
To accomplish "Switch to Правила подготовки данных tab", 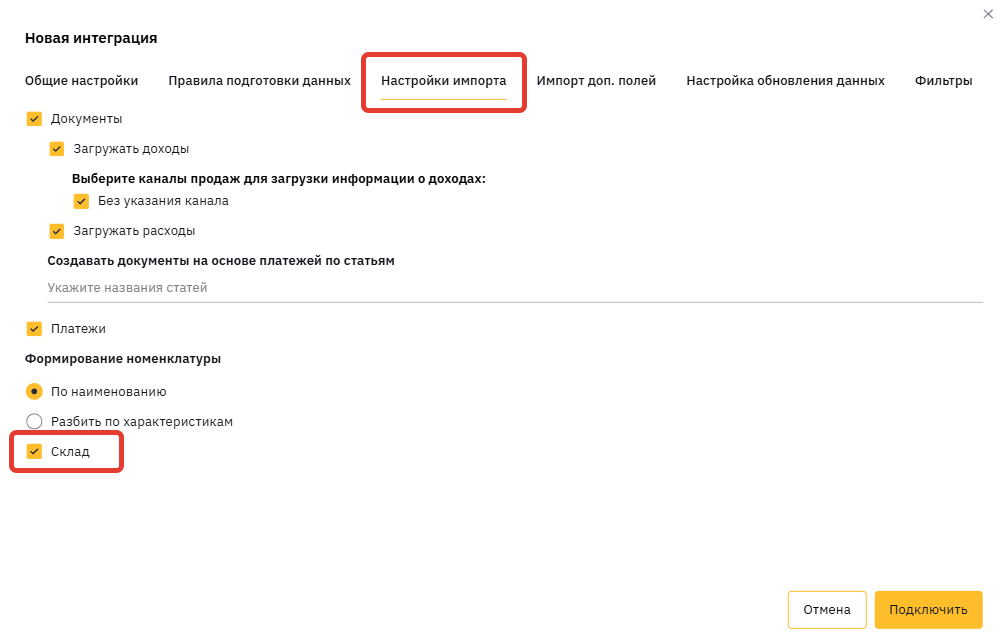I will click(x=259, y=81).
